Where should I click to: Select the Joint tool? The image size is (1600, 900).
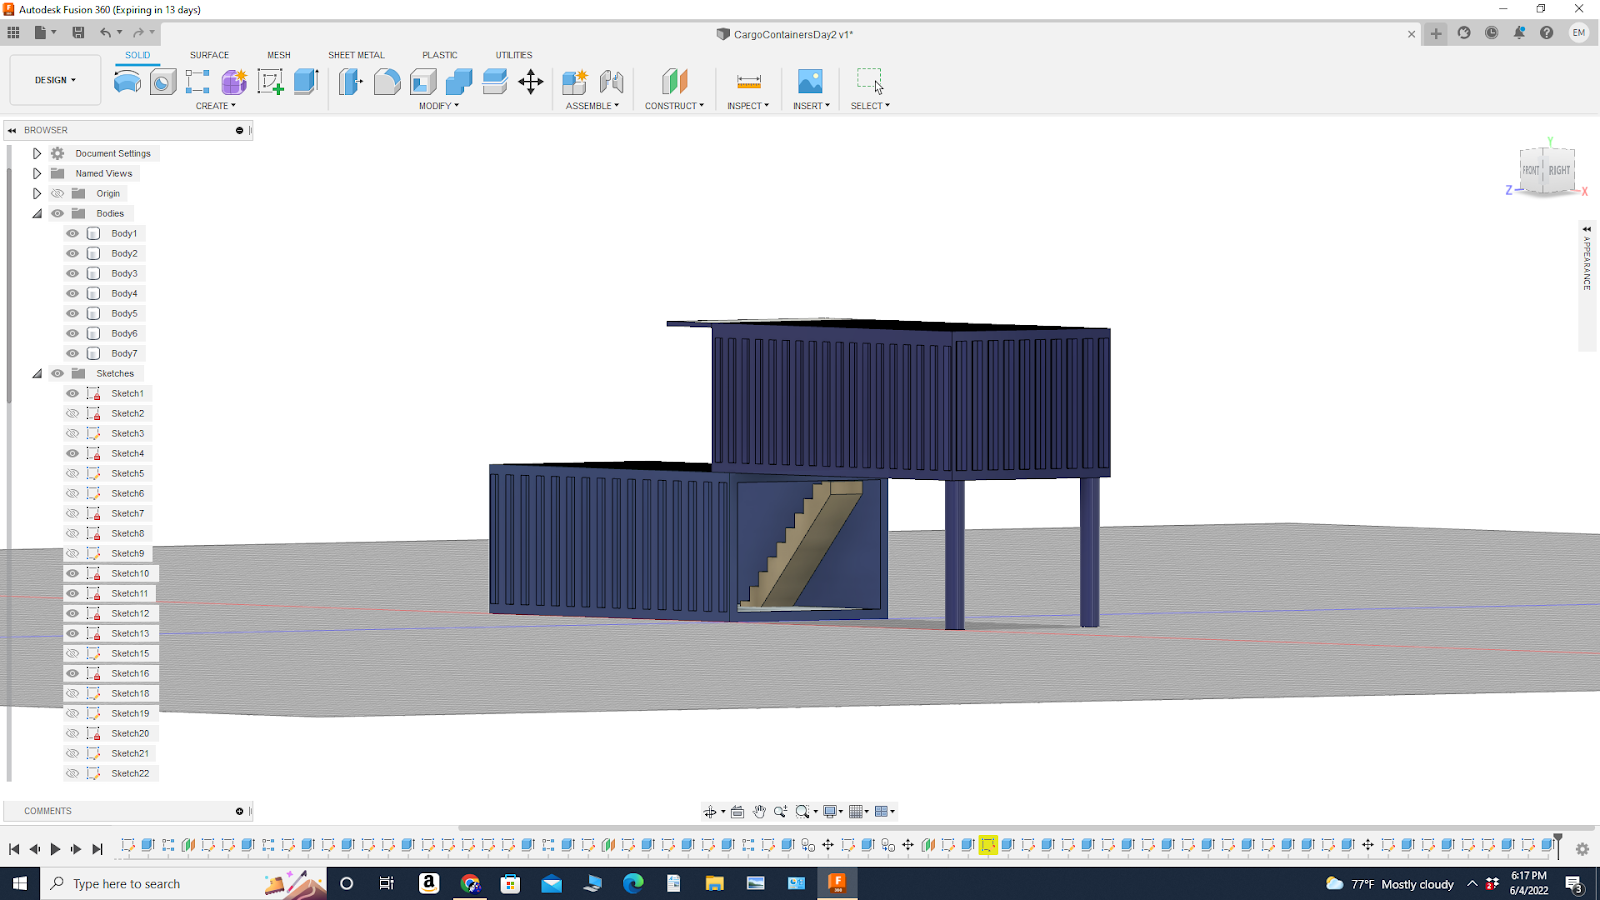pyautogui.click(x=611, y=82)
